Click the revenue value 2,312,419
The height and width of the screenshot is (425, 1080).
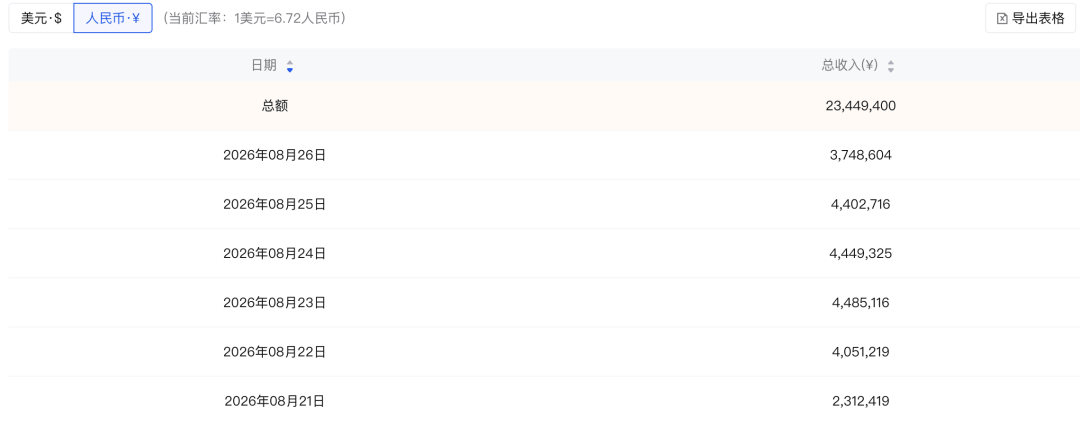[x=860, y=401]
